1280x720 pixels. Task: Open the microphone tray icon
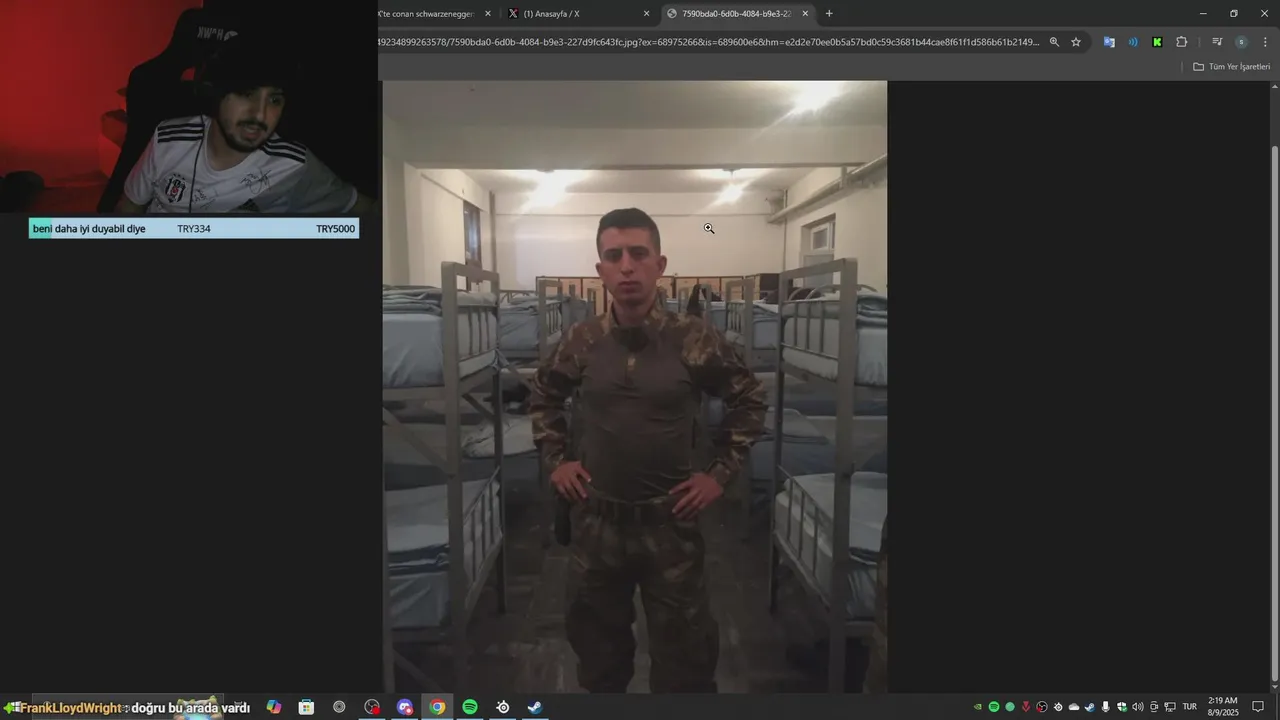(1105, 707)
